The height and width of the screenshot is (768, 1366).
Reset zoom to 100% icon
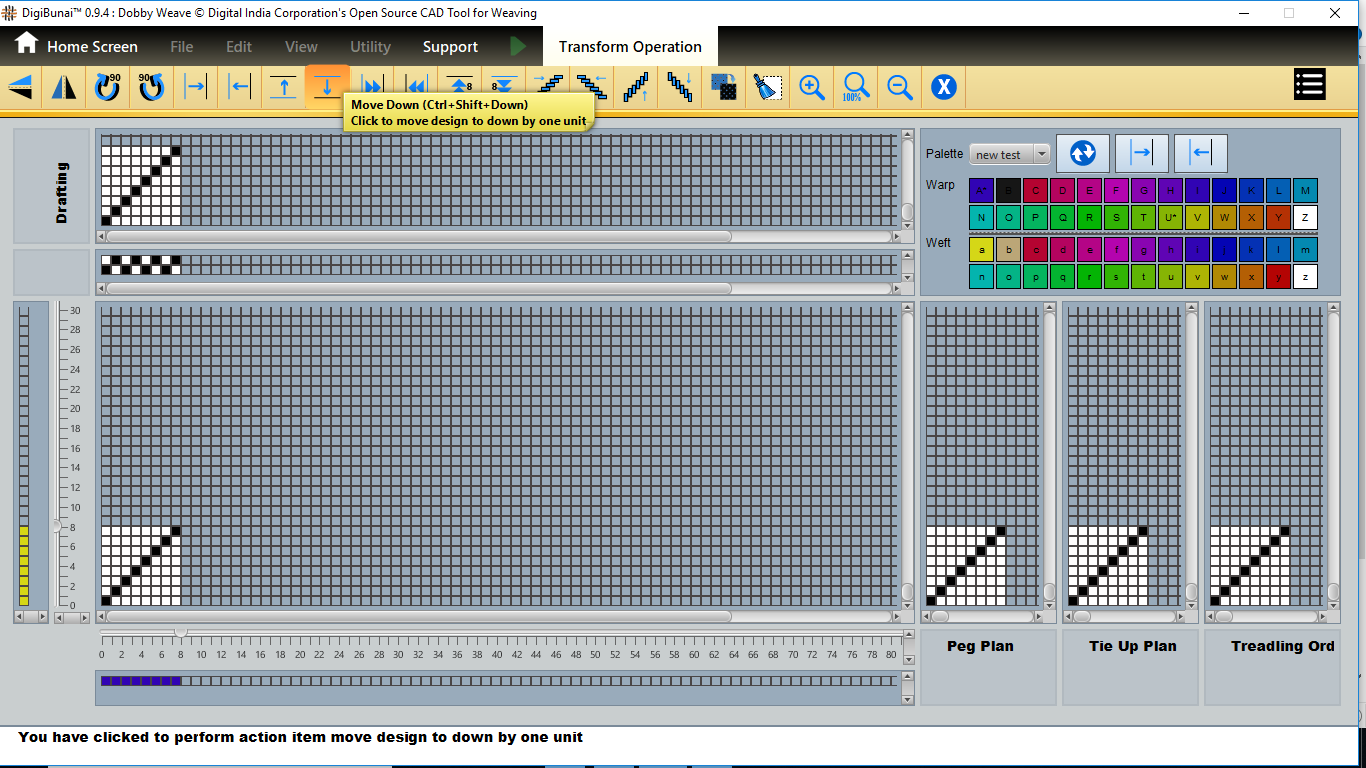coord(855,88)
